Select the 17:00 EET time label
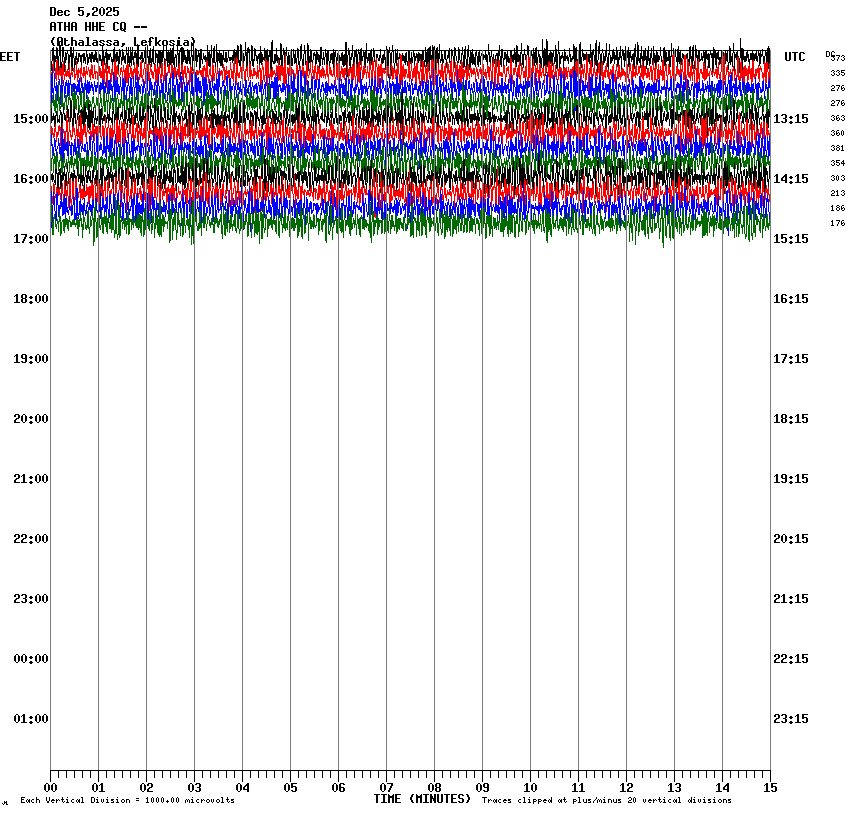 30,239
